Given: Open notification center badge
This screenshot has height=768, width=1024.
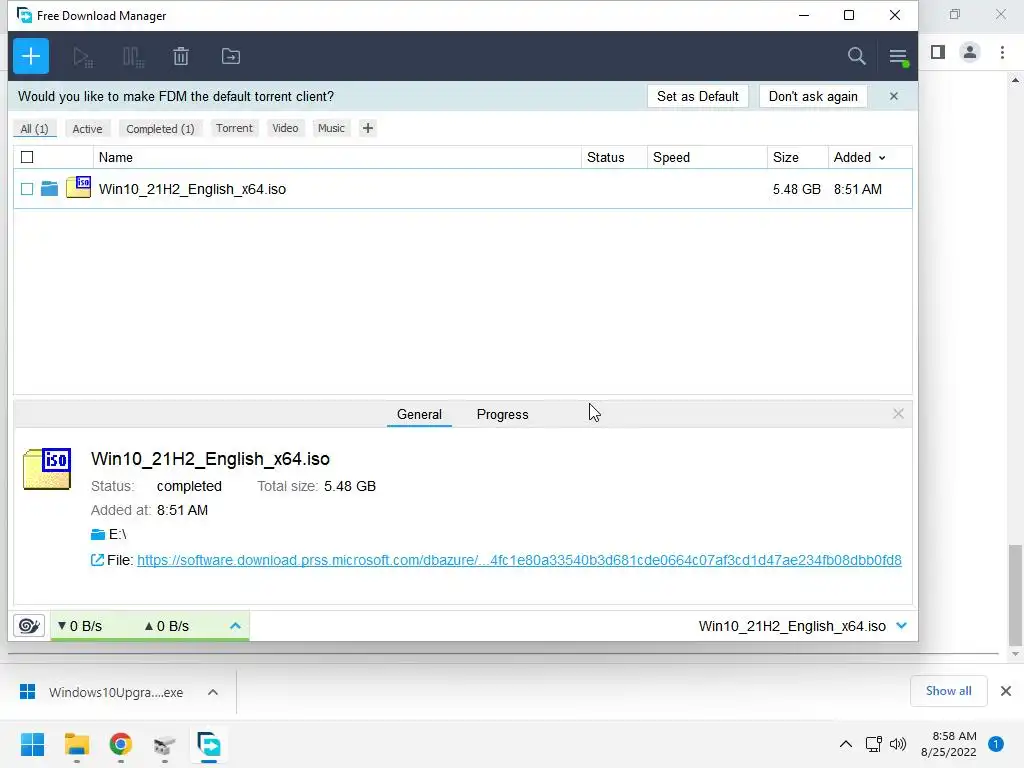Looking at the screenshot, I should (995, 744).
